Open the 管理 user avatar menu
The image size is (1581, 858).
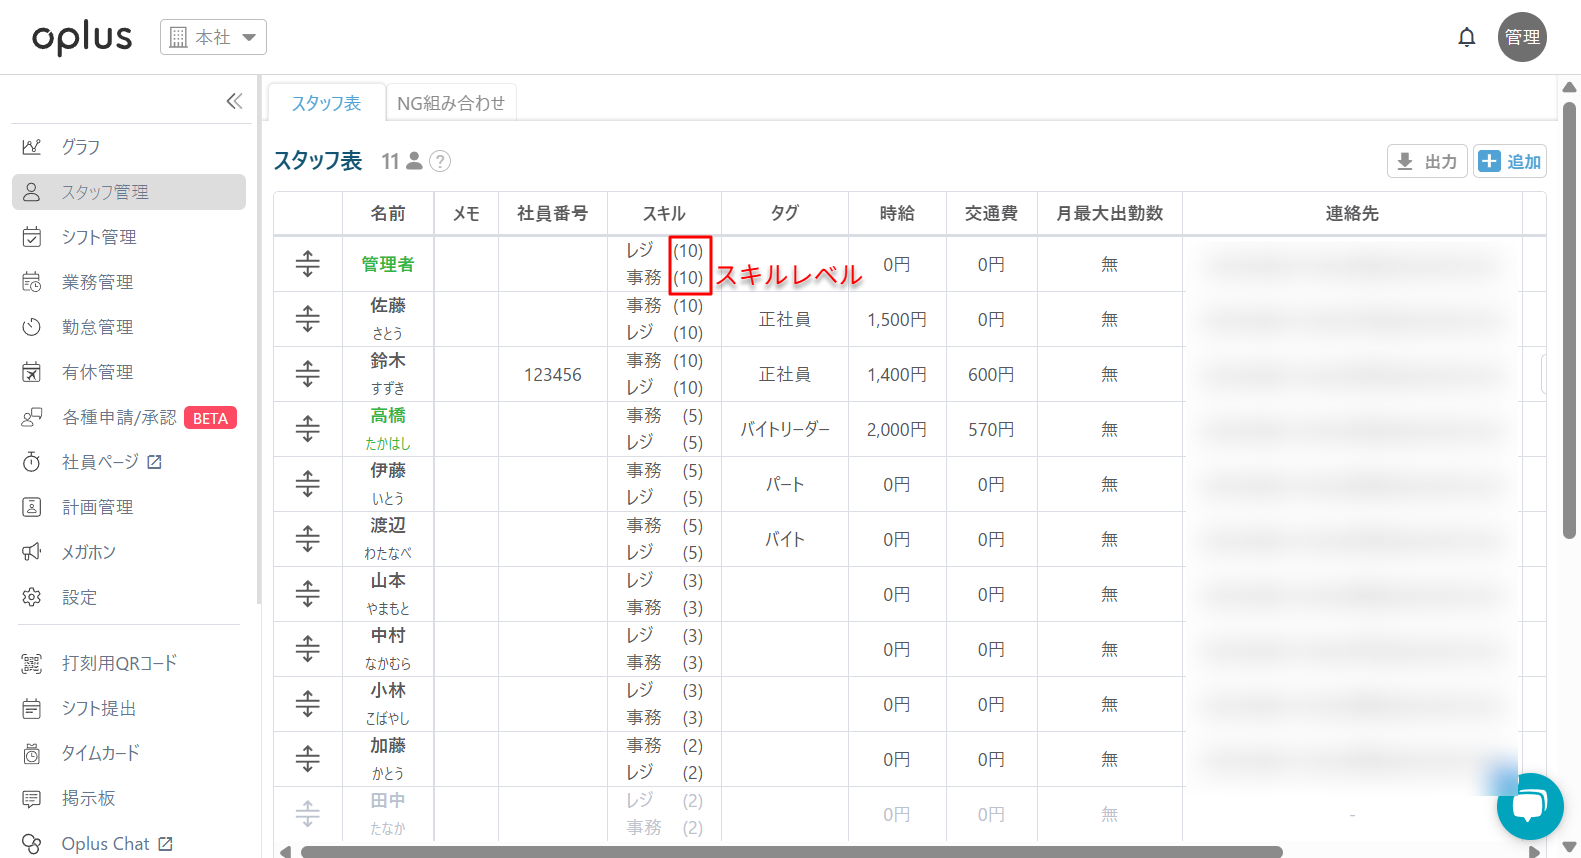[1521, 37]
